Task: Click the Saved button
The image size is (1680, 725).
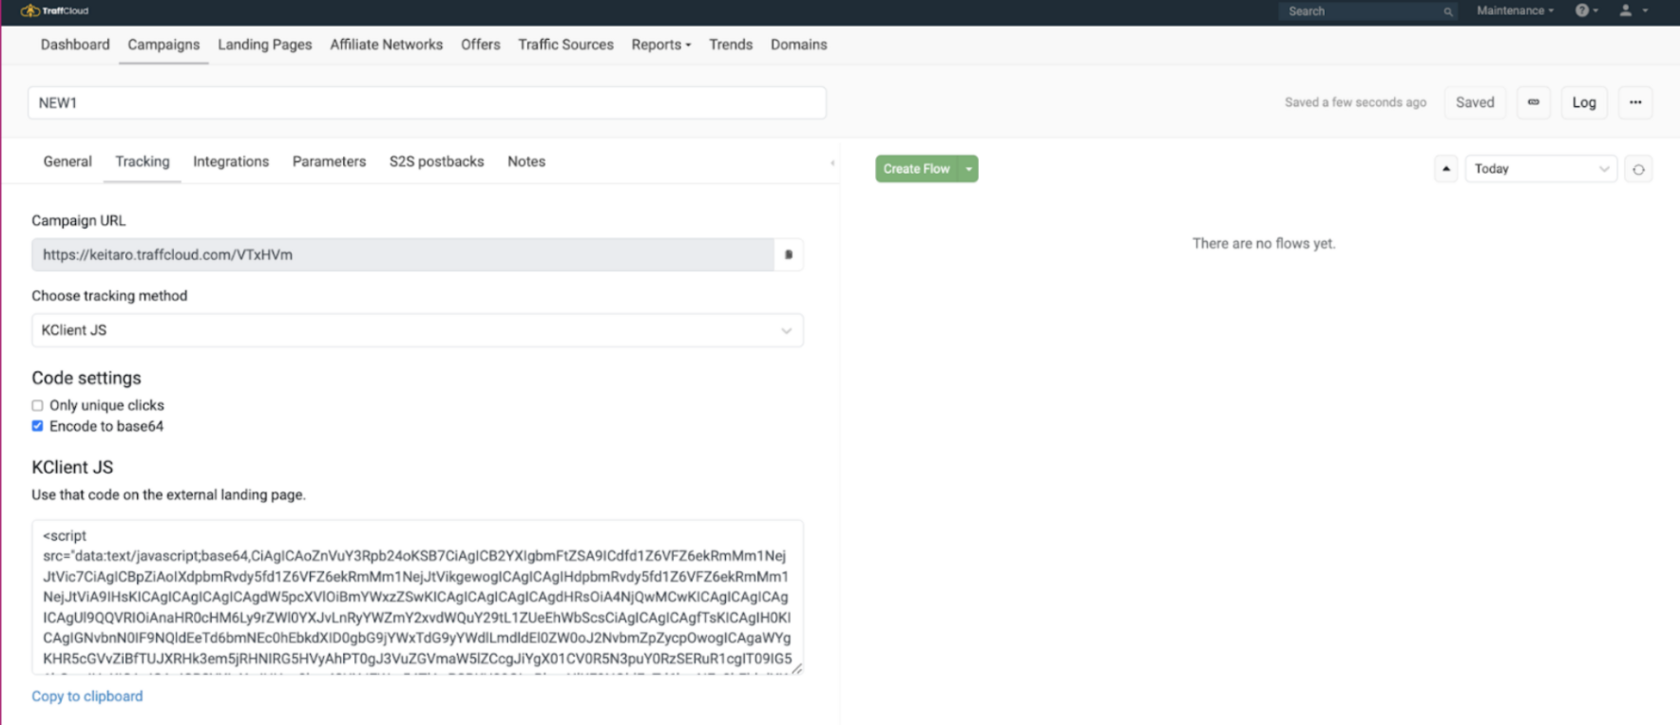Action: [x=1475, y=102]
